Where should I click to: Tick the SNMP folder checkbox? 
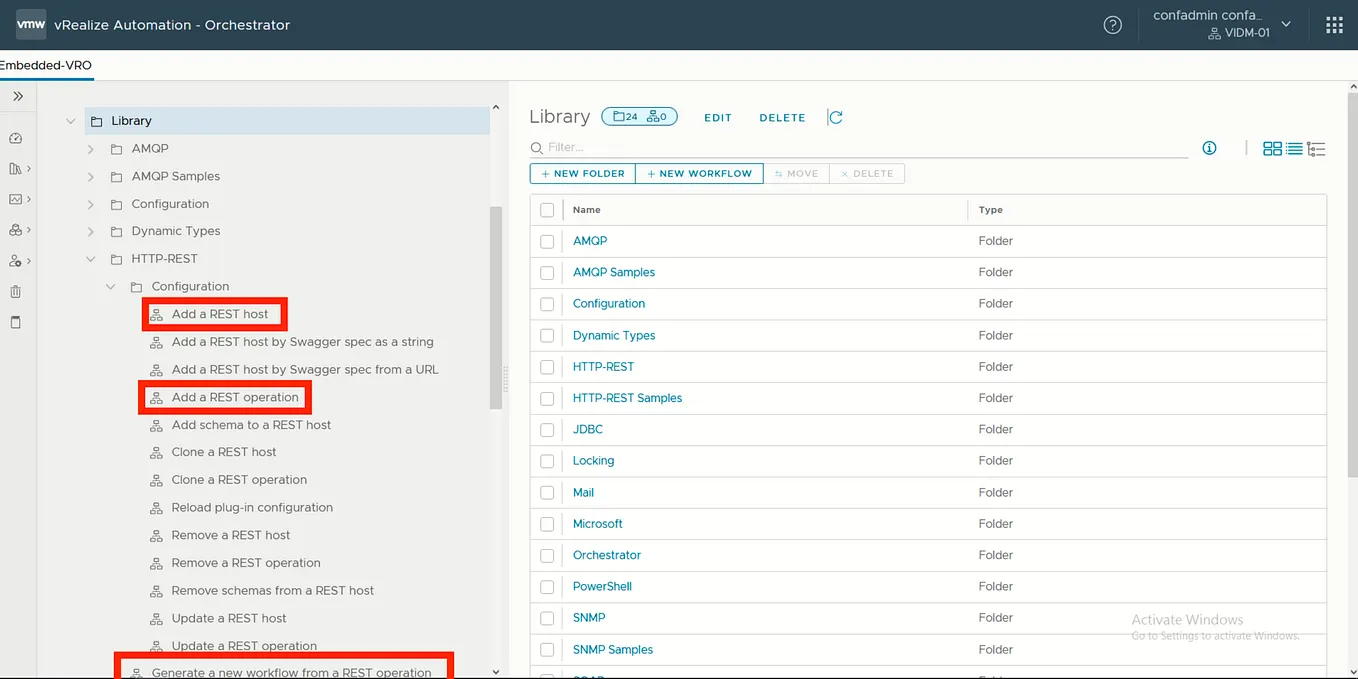pyautogui.click(x=547, y=617)
